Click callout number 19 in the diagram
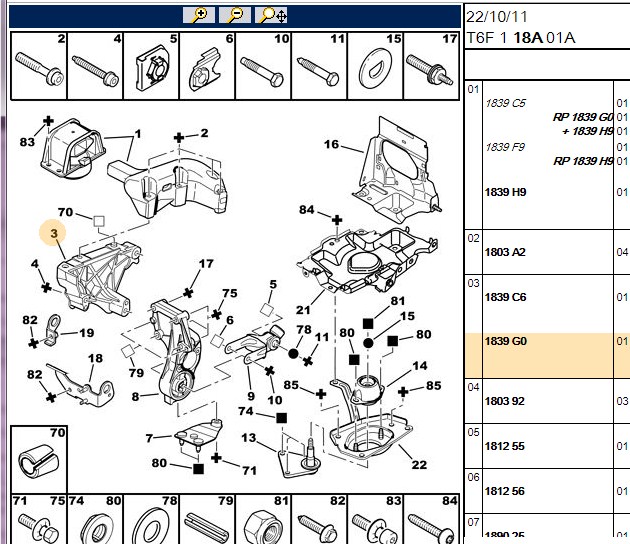Image resolution: width=630 pixels, height=544 pixels. click(86, 333)
